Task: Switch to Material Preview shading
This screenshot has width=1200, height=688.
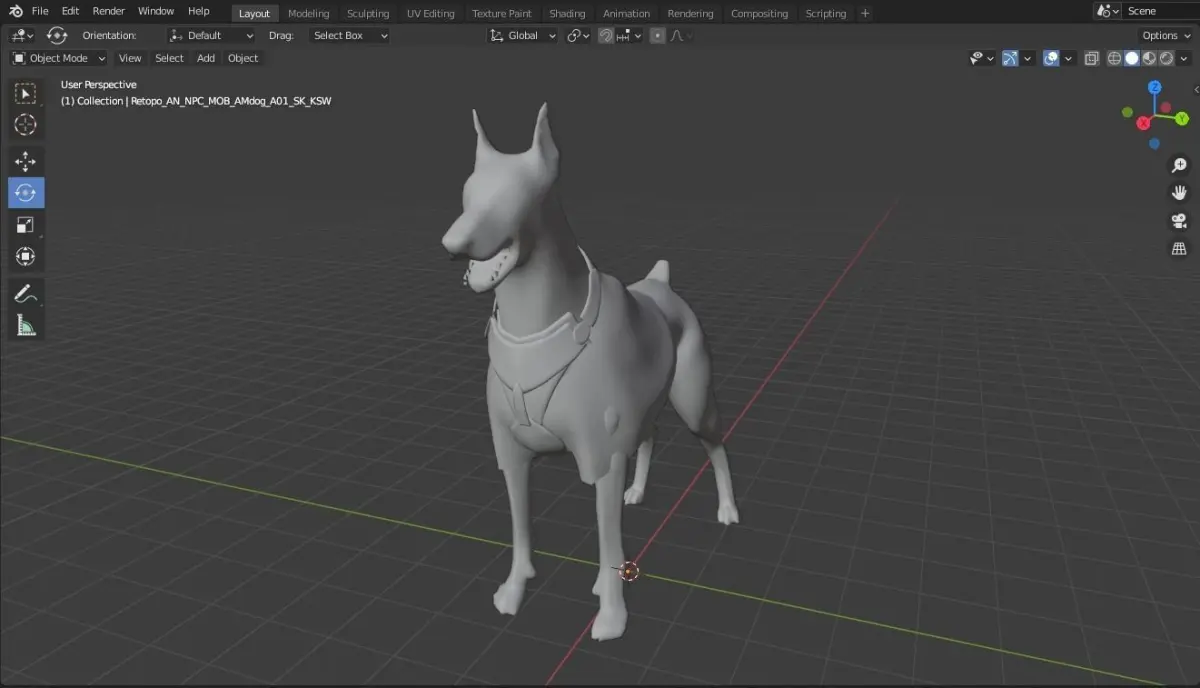Action: coord(1149,58)
